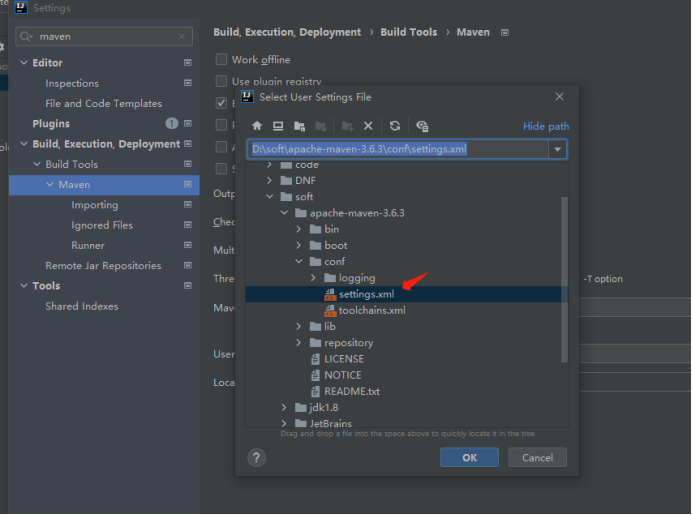Click the scope icon next to Editor
The image size is (692, 515).
coord(188,63)
